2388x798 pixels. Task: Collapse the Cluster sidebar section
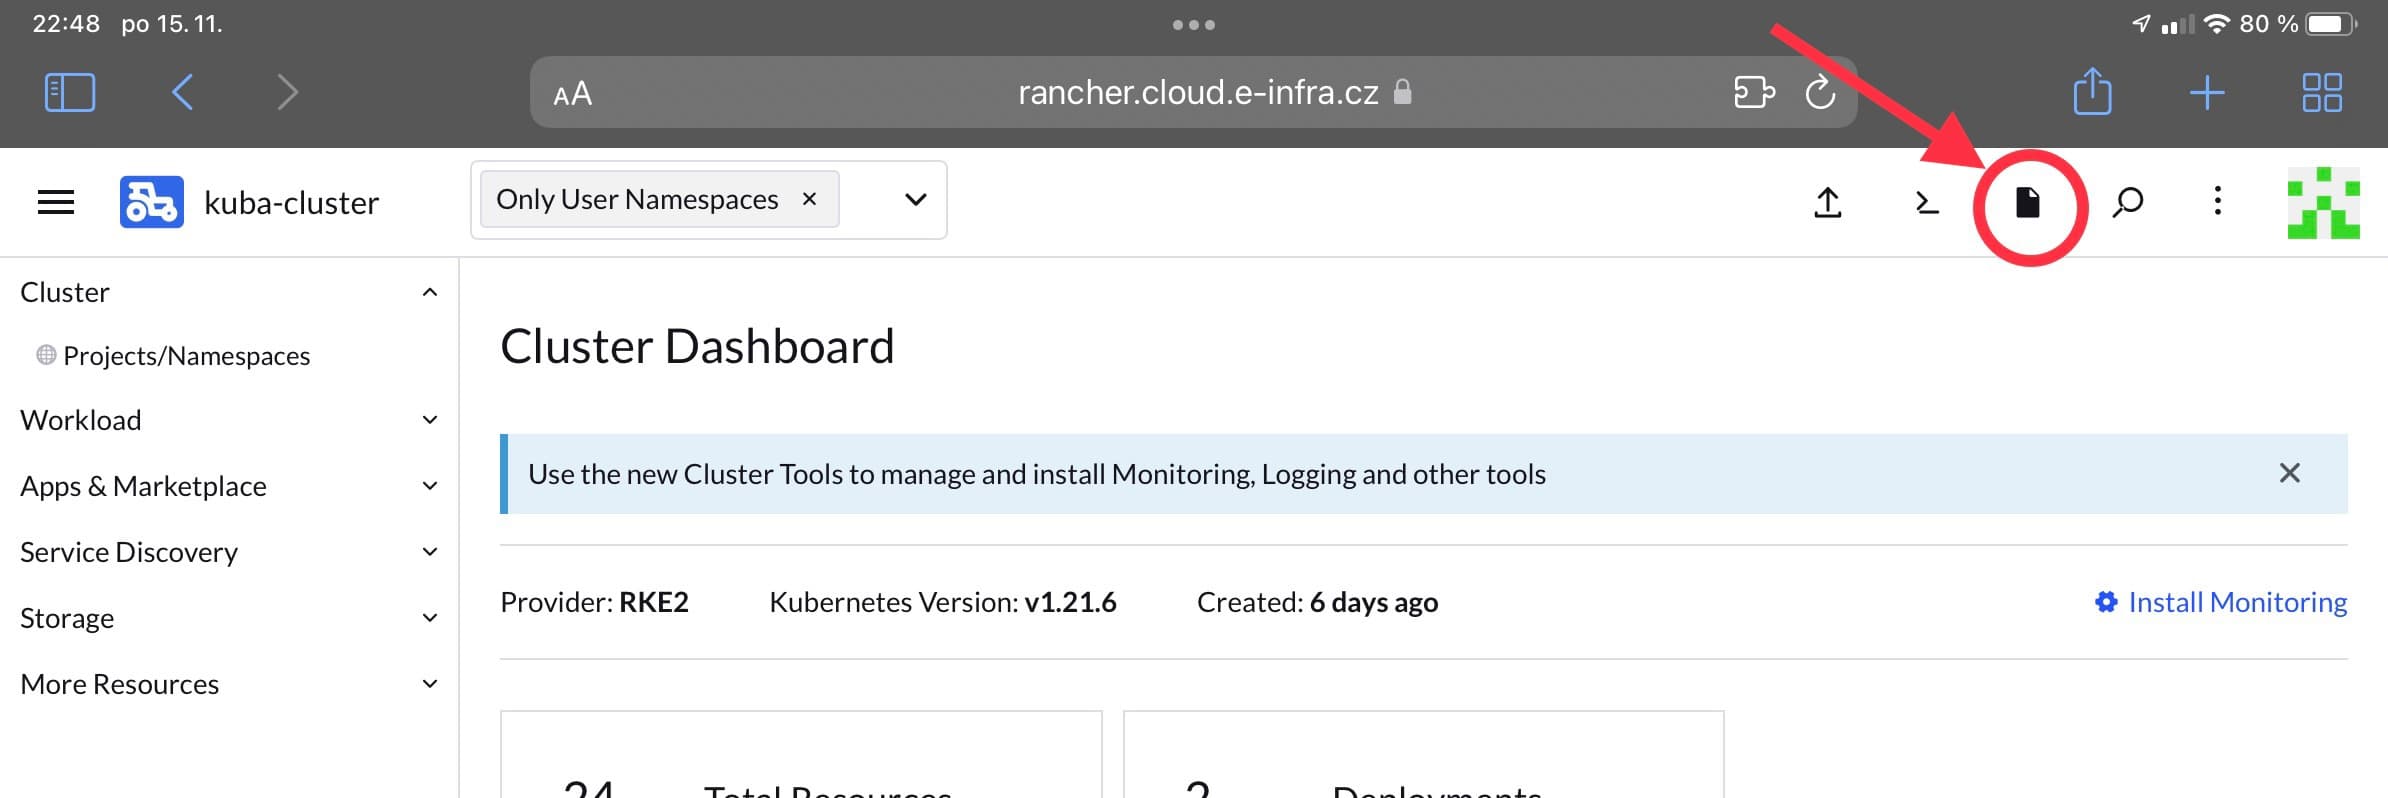click(429, 292)
